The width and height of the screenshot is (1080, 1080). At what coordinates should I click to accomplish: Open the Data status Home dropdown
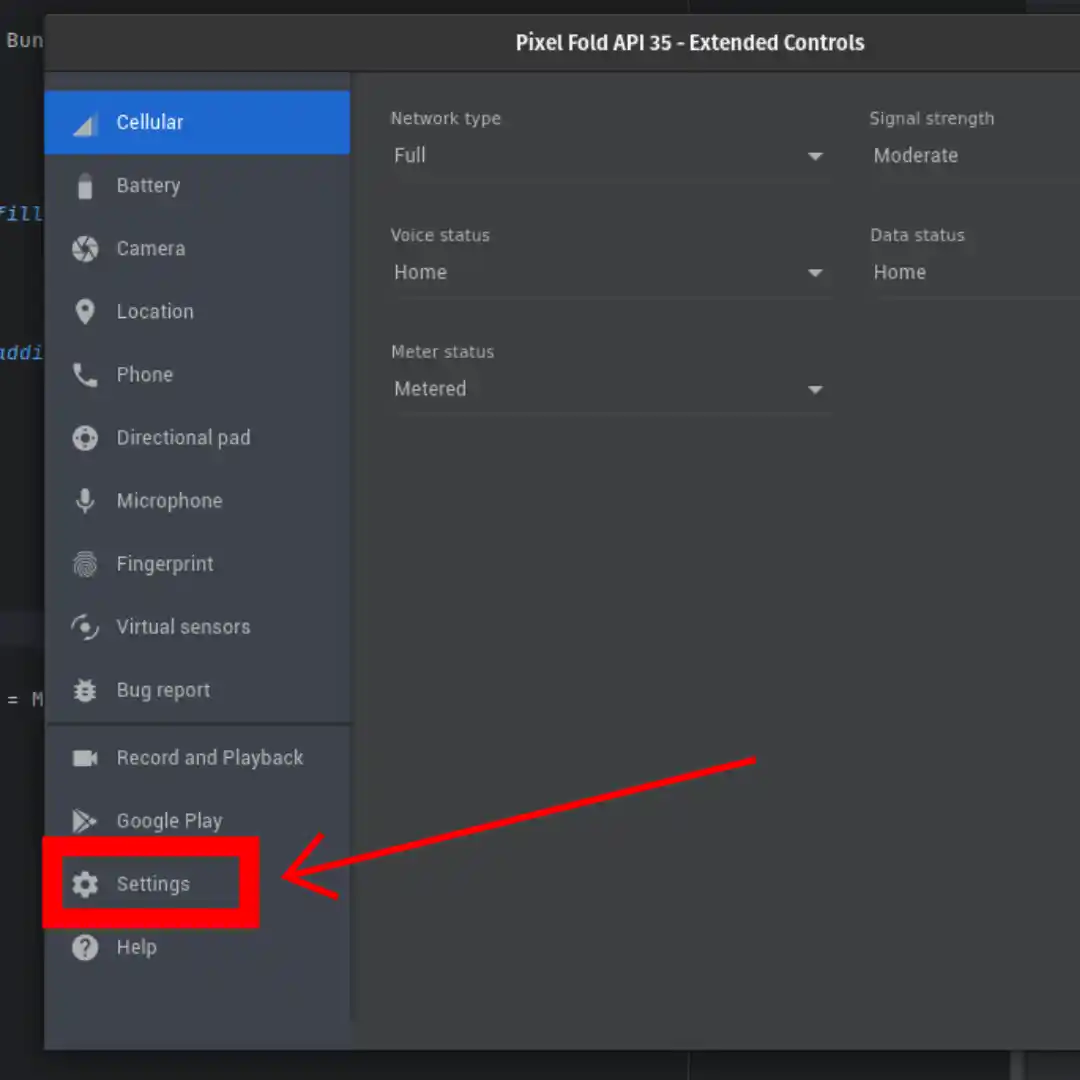975,273
